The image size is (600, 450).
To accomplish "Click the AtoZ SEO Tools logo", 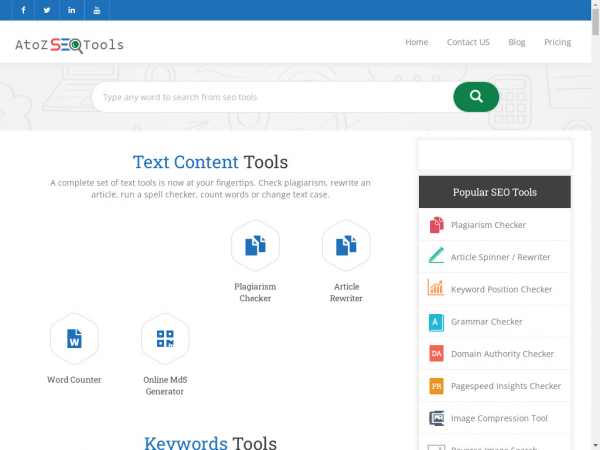I will tap(69, 45).
